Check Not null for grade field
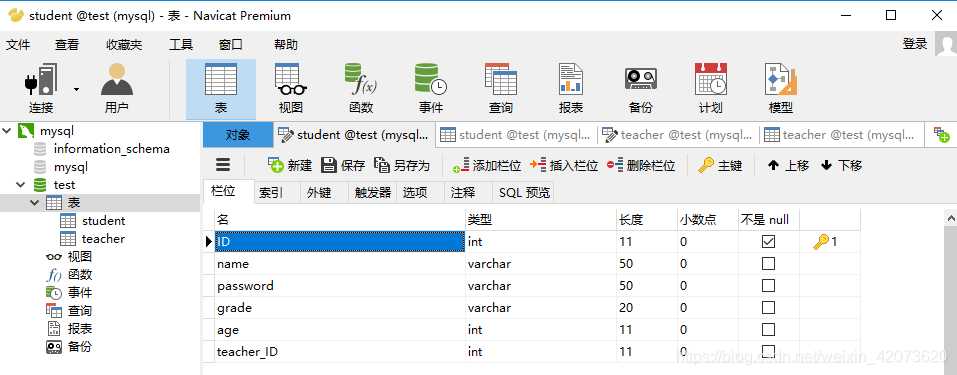The width and height of the screenshot is (957, 375). coord(768,308)
